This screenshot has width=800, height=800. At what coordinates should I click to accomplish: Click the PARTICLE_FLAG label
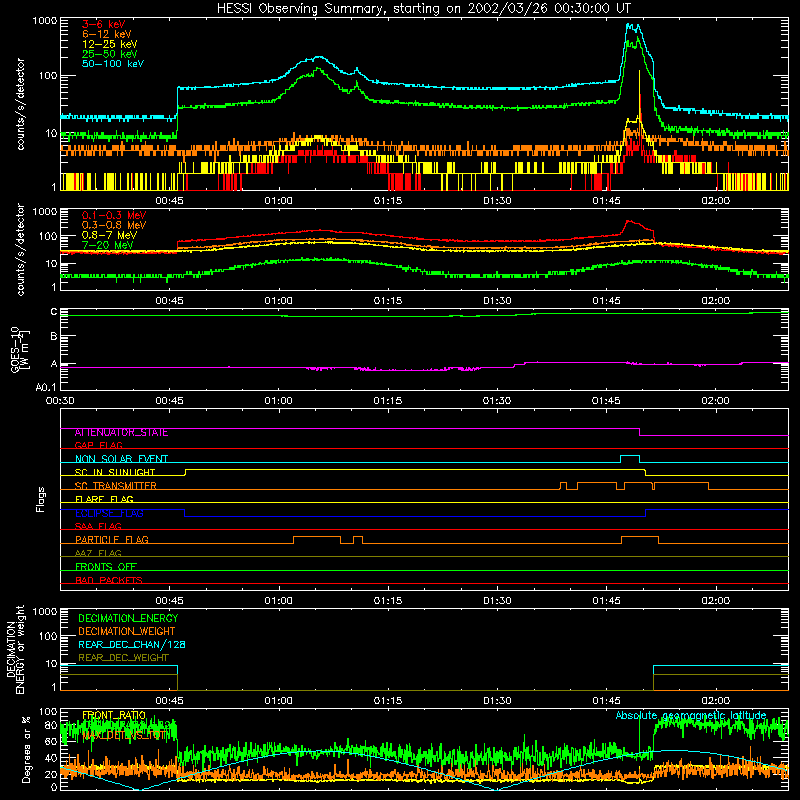pos(112,540)
